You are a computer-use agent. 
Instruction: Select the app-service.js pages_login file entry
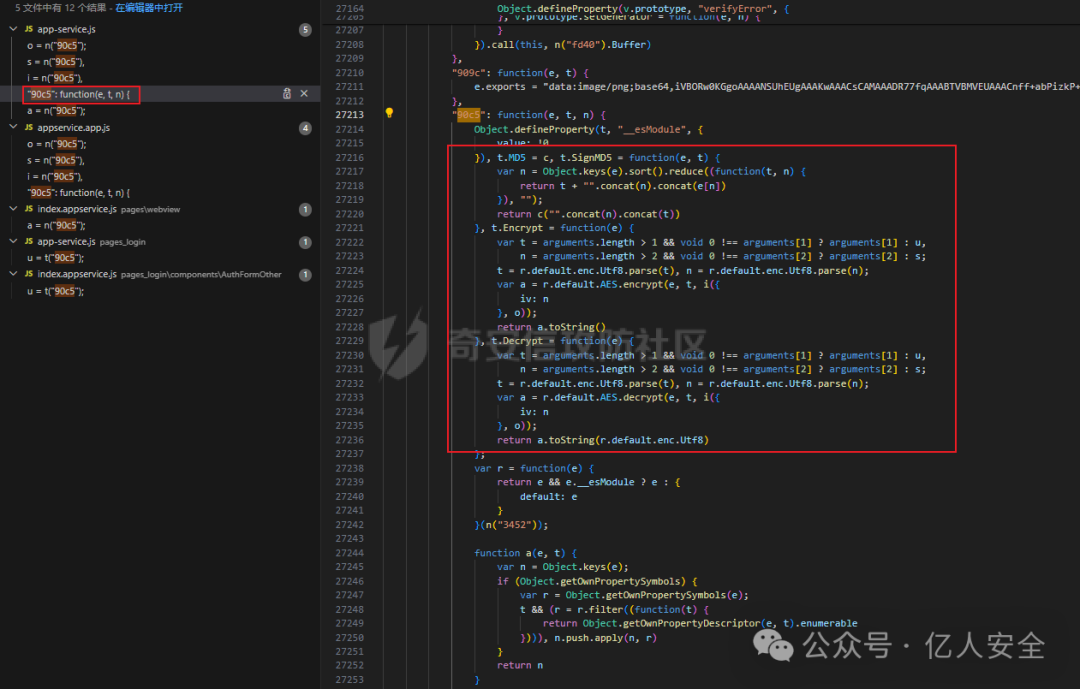point(66,242)
